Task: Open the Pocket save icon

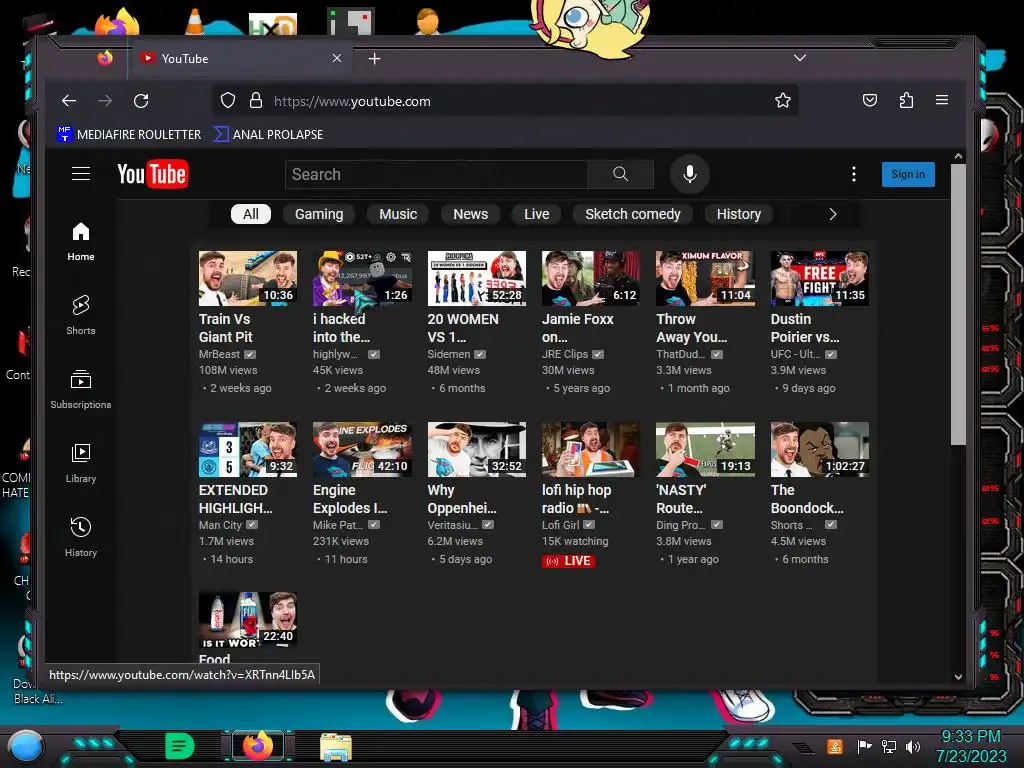Action: click(870, 101)
